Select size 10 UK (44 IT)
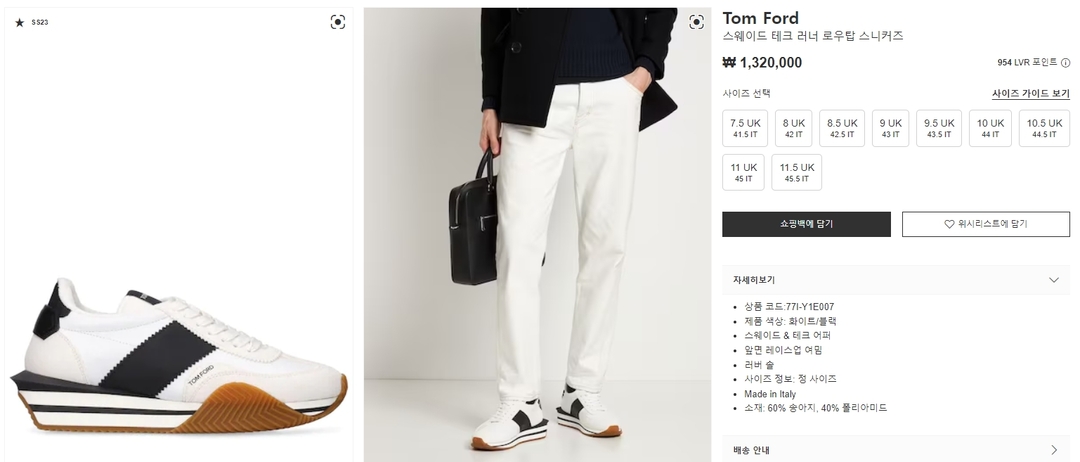1080x462 pixels. coord(990,128)
